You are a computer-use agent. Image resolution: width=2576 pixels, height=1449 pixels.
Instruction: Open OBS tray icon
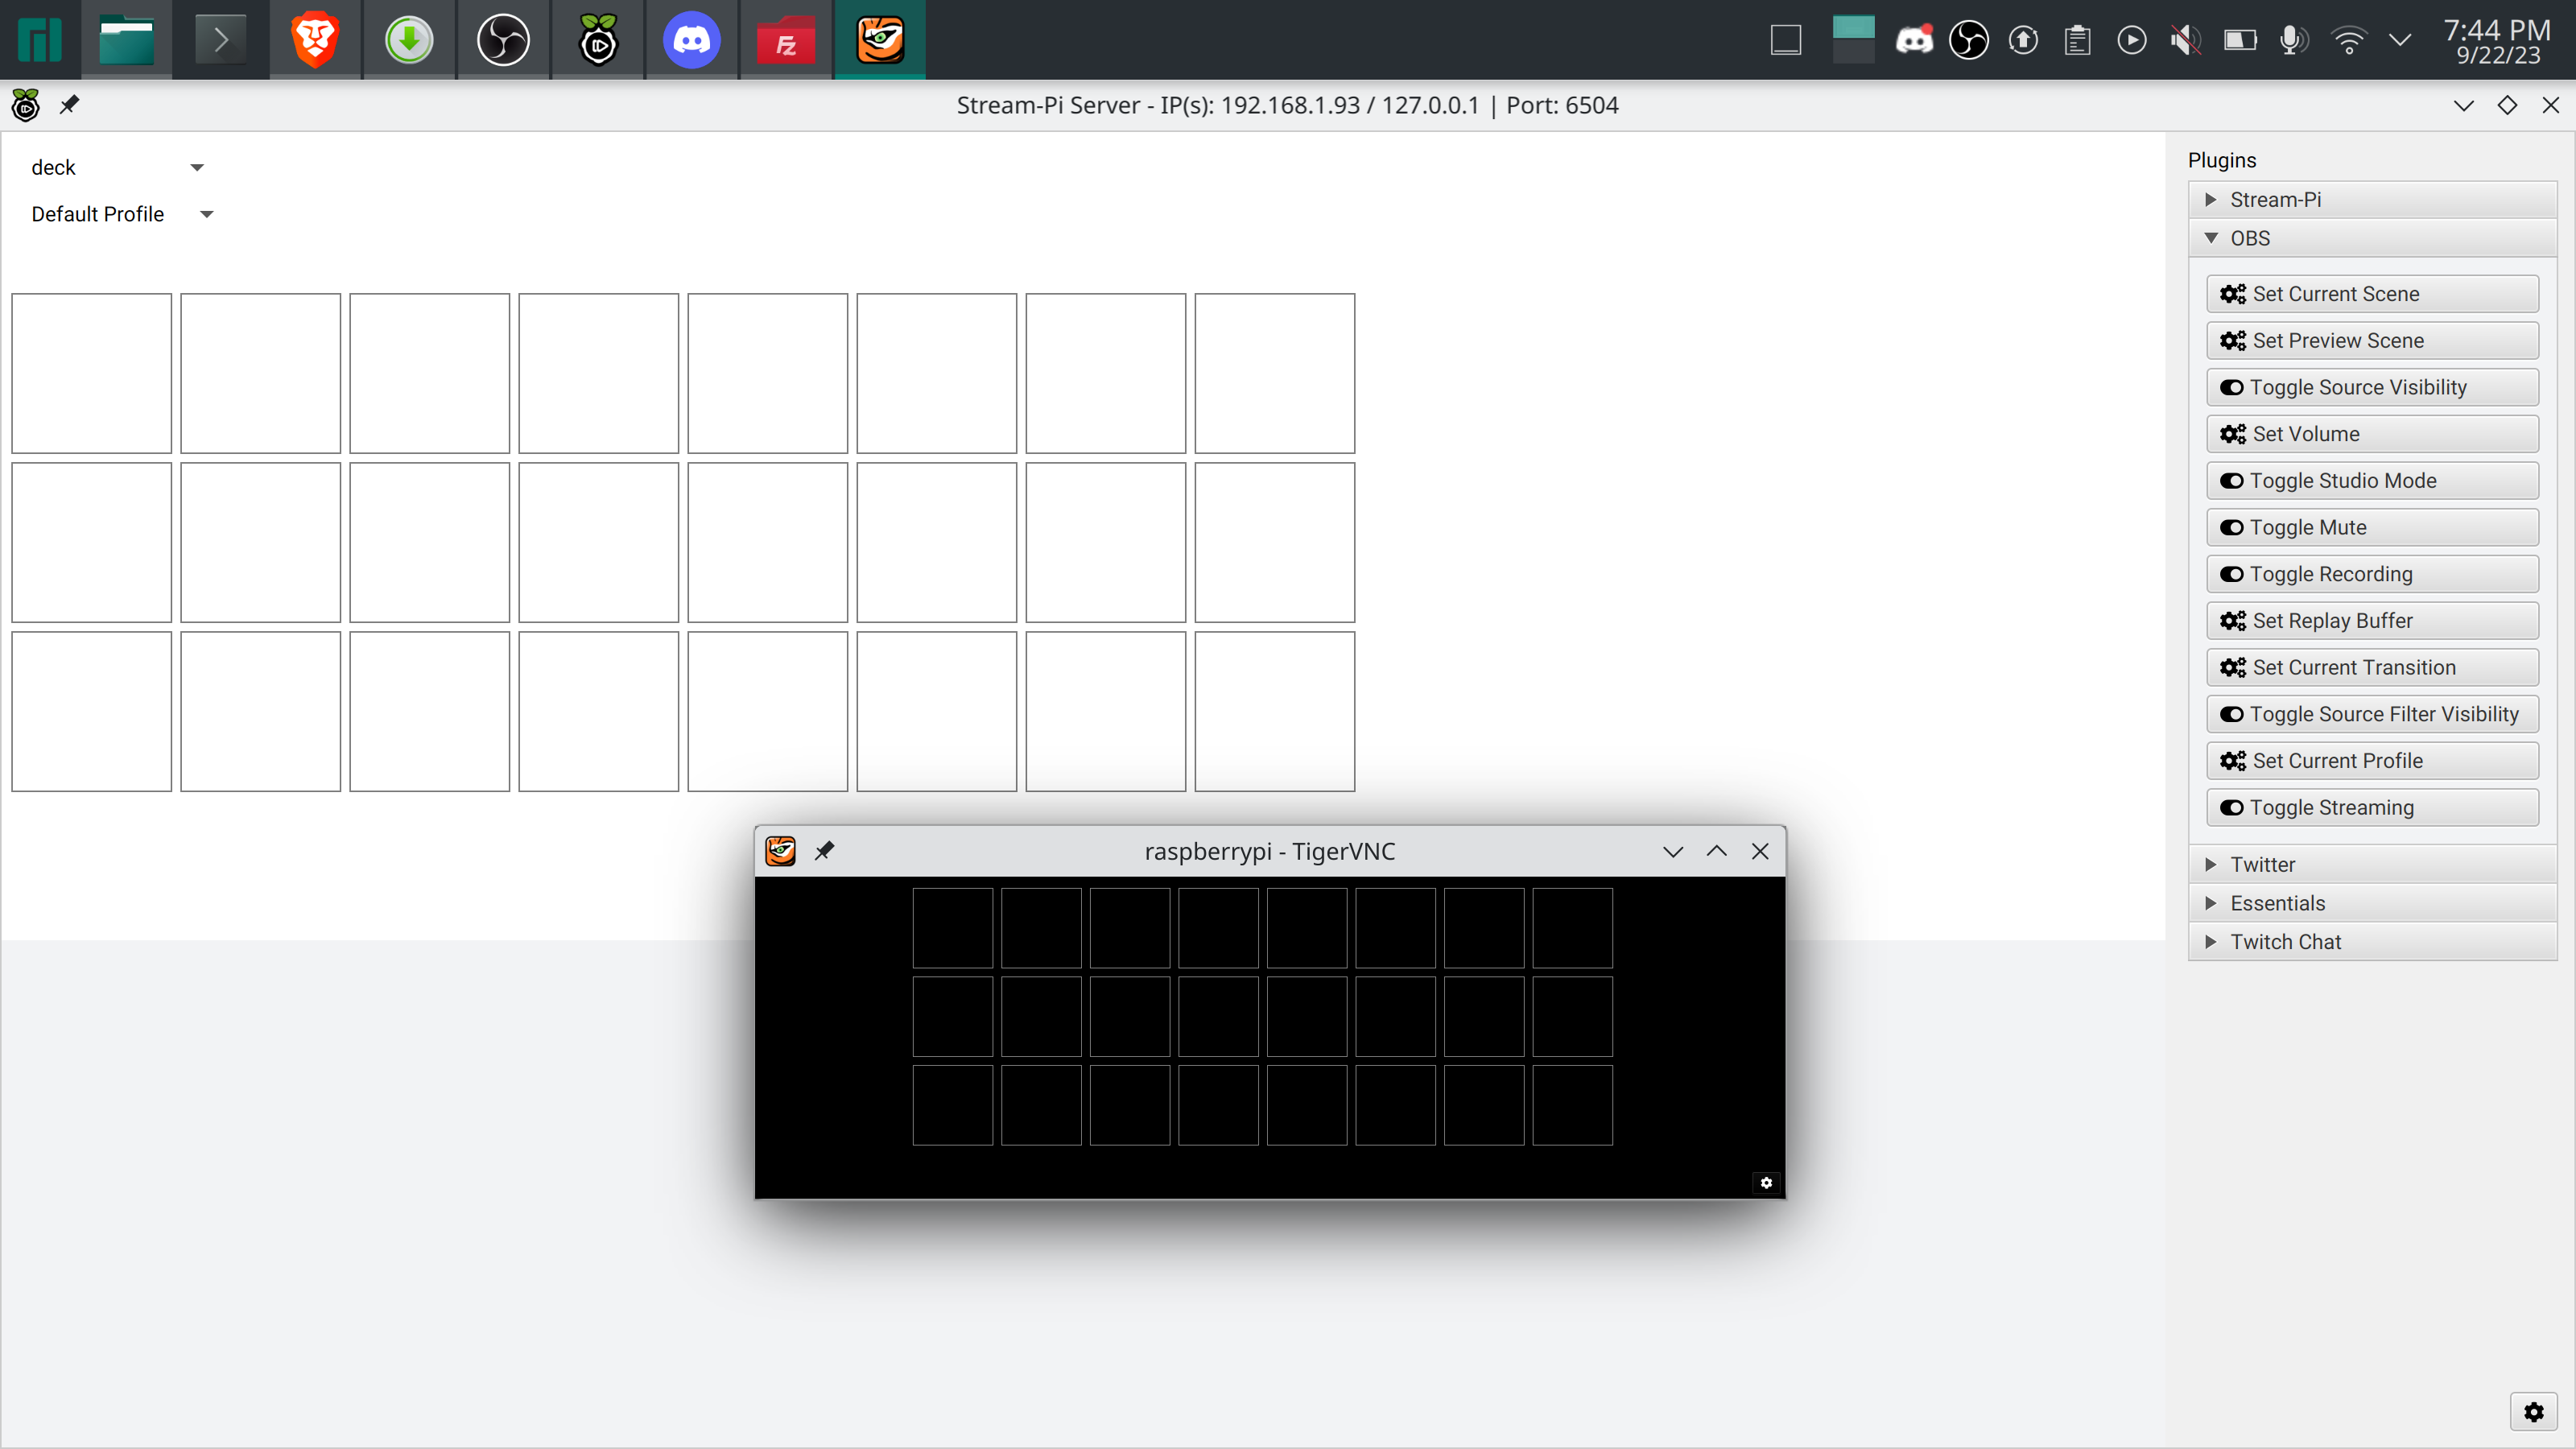click(1969, 40)
